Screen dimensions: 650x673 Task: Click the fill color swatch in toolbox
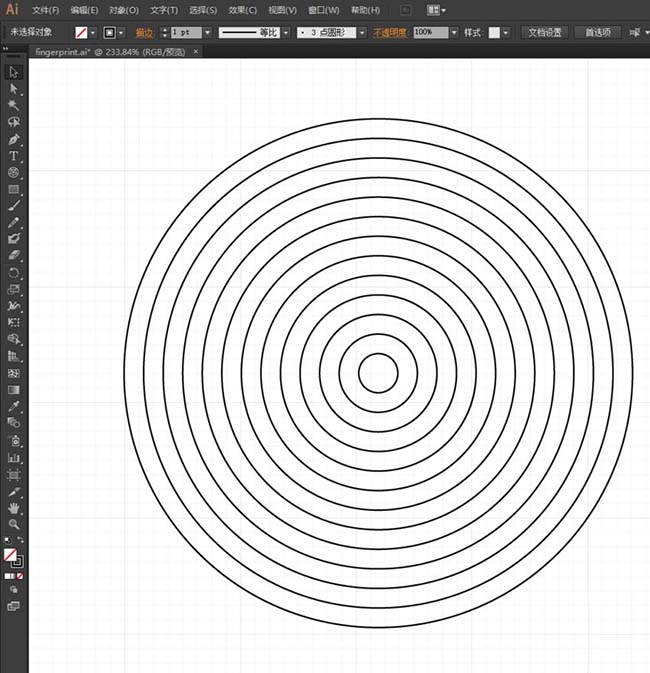10,553
